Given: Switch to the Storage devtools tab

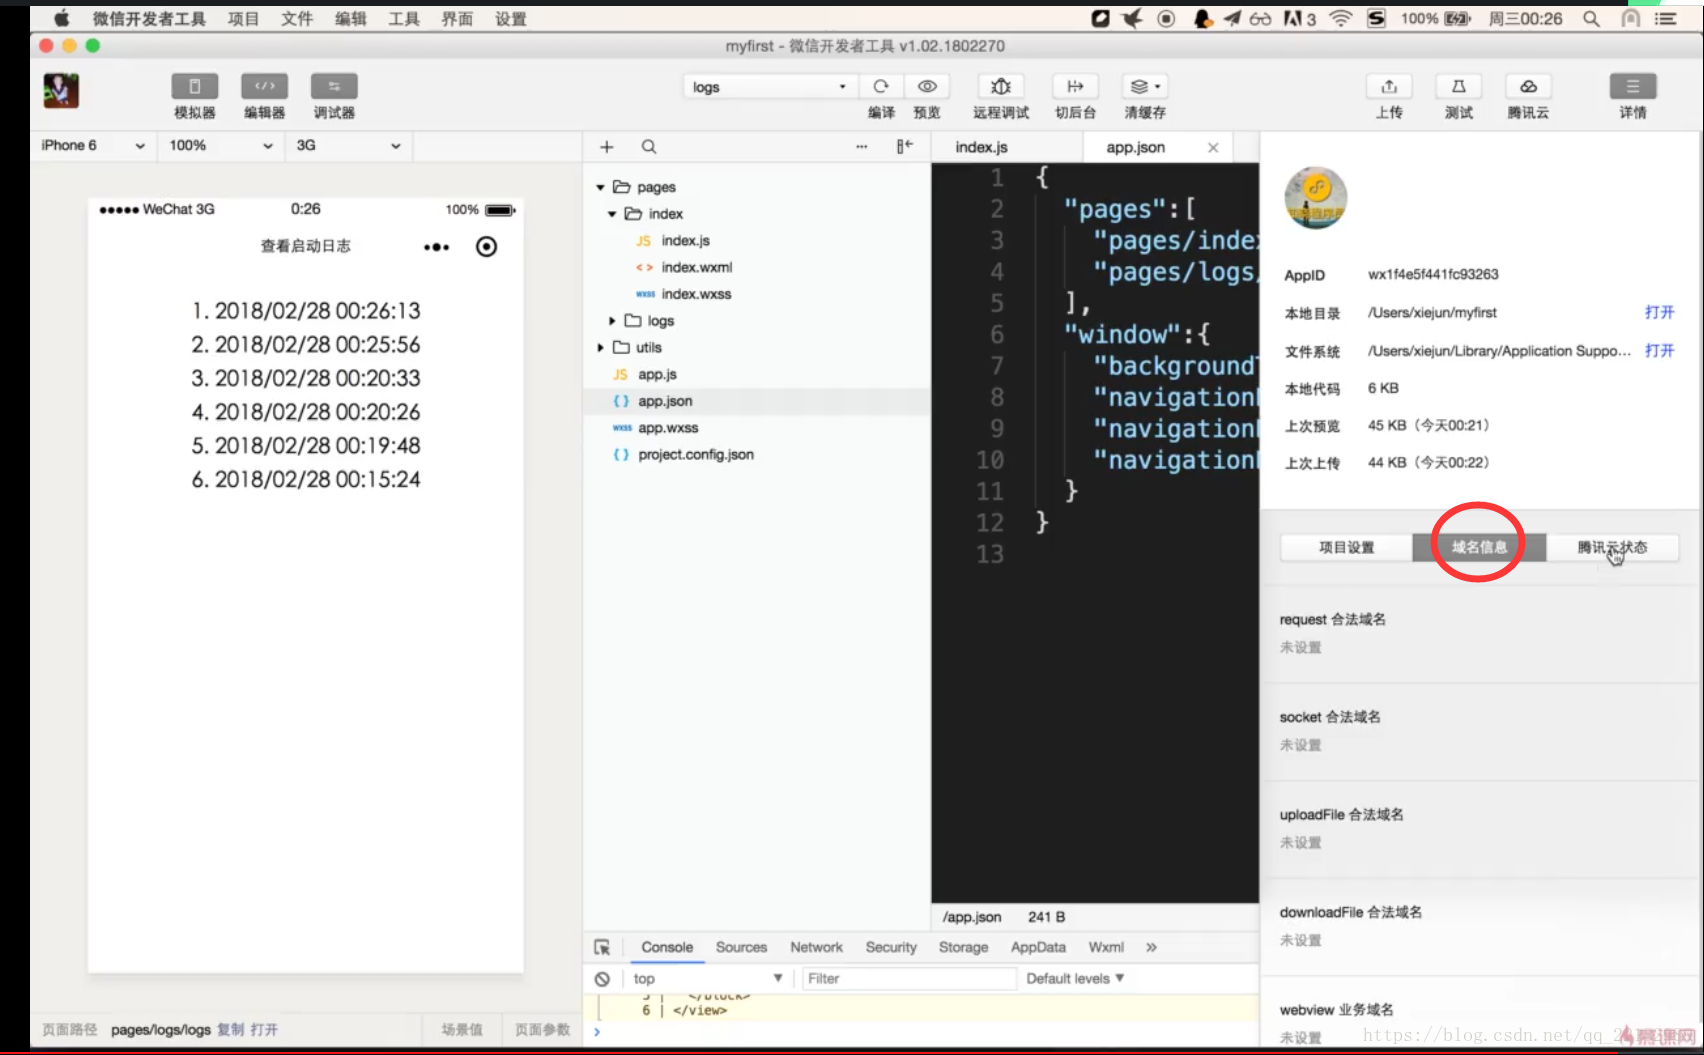Looking at the screenshot, I should click(963, 947).
